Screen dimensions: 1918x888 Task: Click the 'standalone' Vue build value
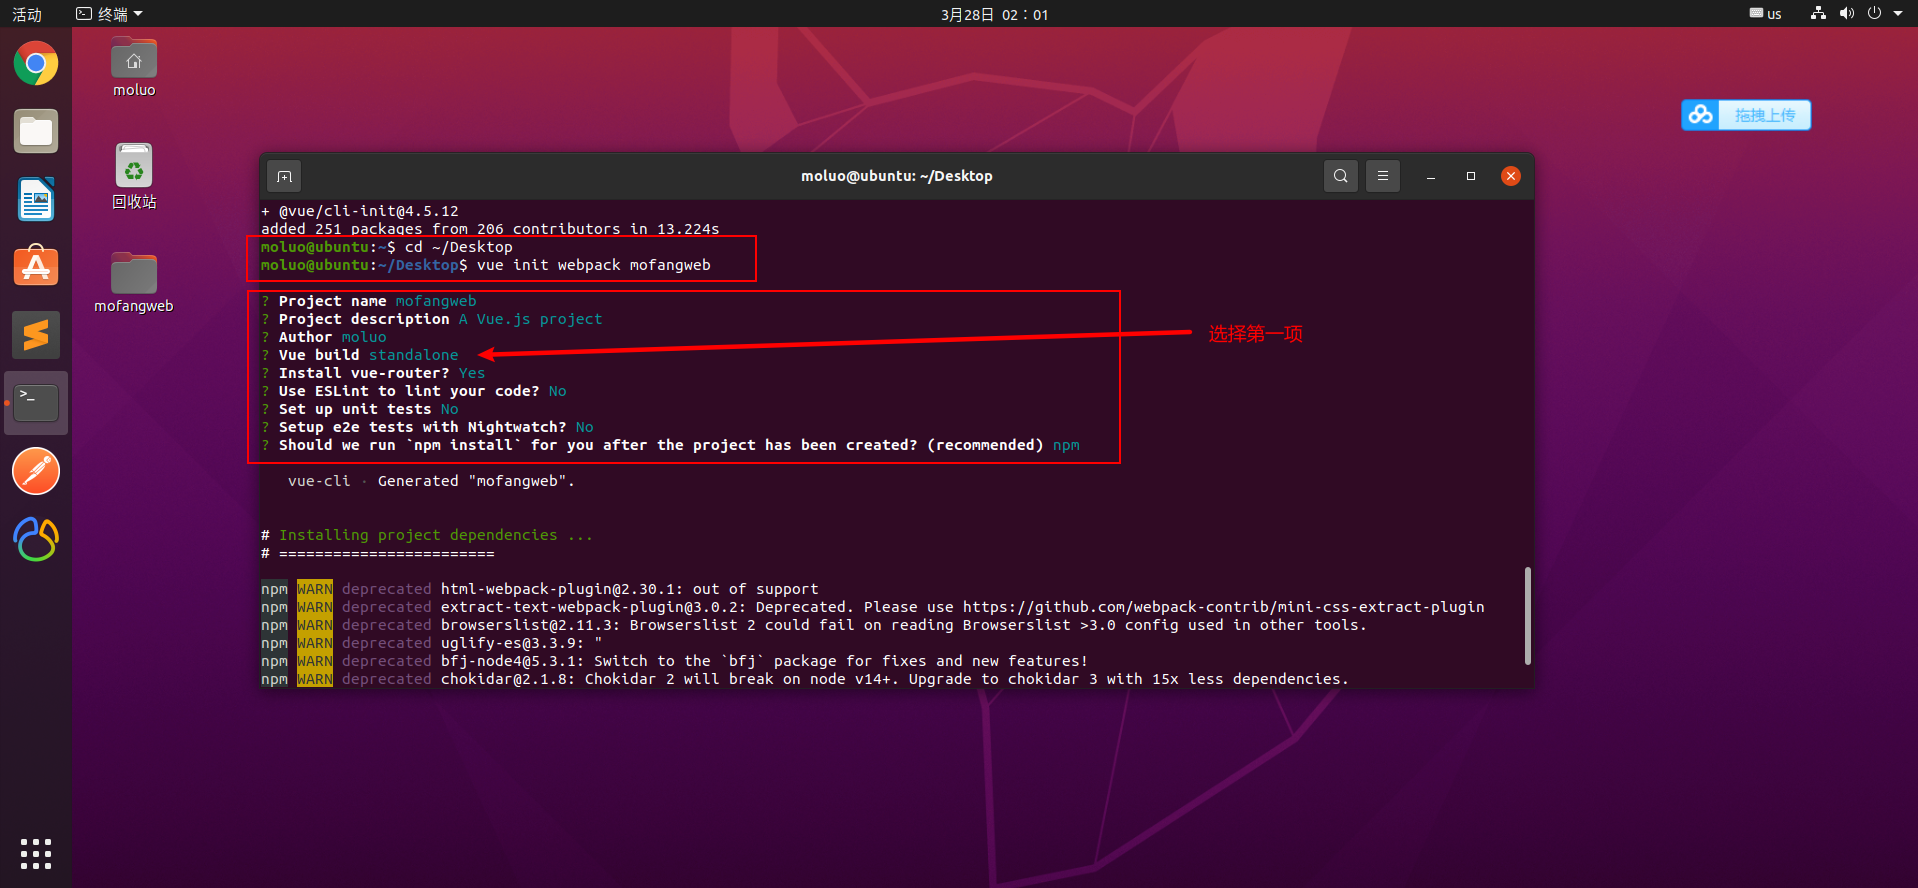[414, 355]
